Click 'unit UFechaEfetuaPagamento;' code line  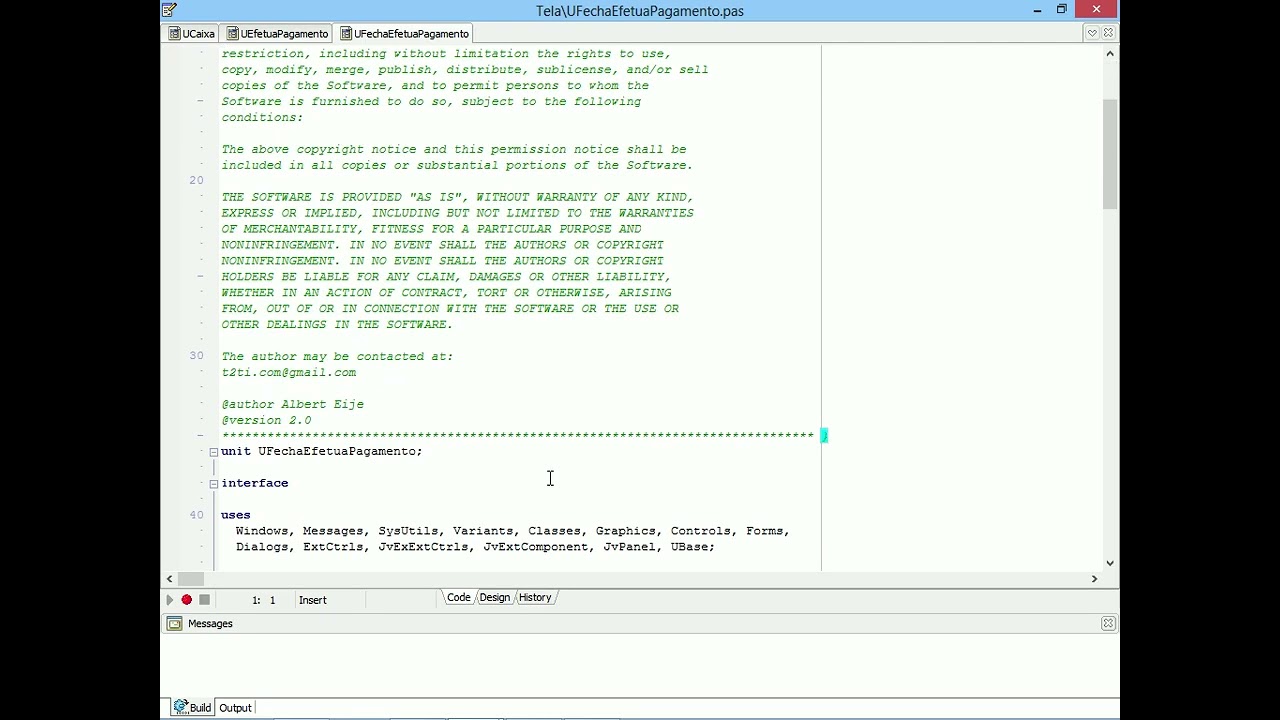322,452
